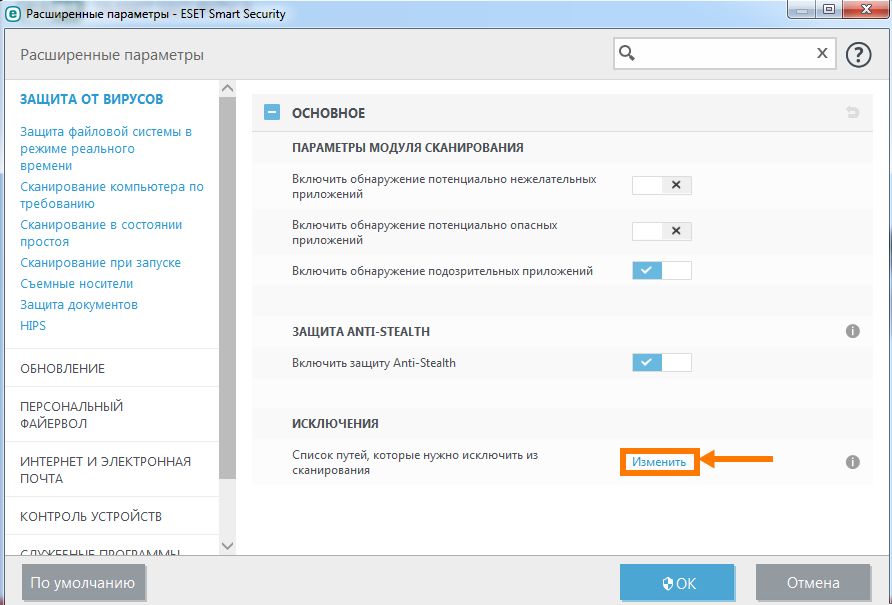Screen dimensions: 892x605
Task: Click the Отмена button
Action: pos(813,583)
